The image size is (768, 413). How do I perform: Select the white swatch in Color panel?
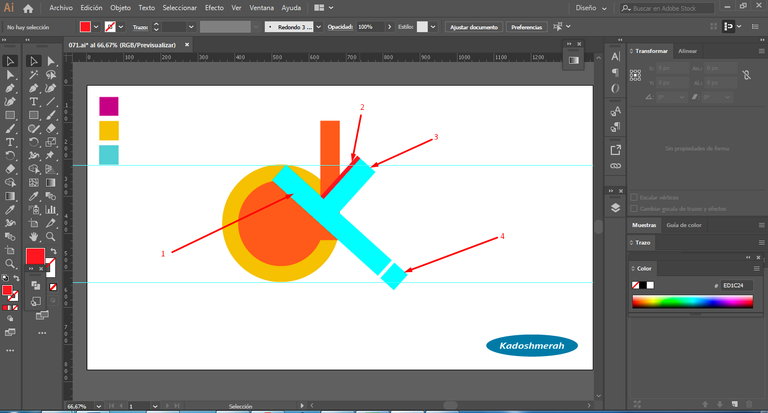point(650,285)
